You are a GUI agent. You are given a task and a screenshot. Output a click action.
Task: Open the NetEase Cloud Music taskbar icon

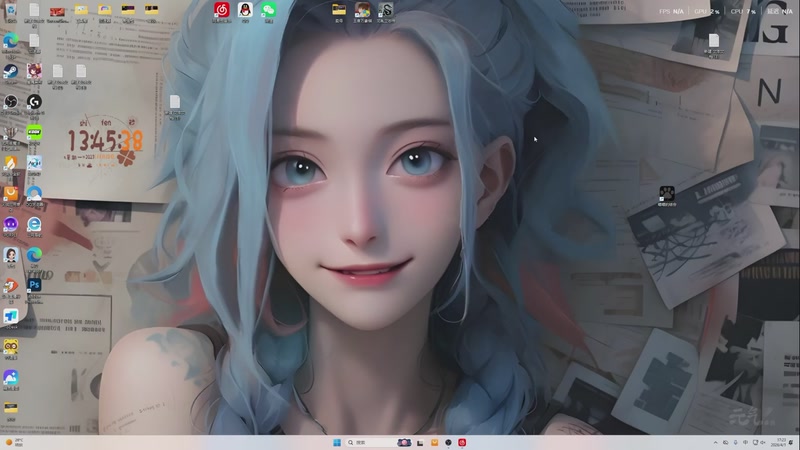tap(462, 443)
